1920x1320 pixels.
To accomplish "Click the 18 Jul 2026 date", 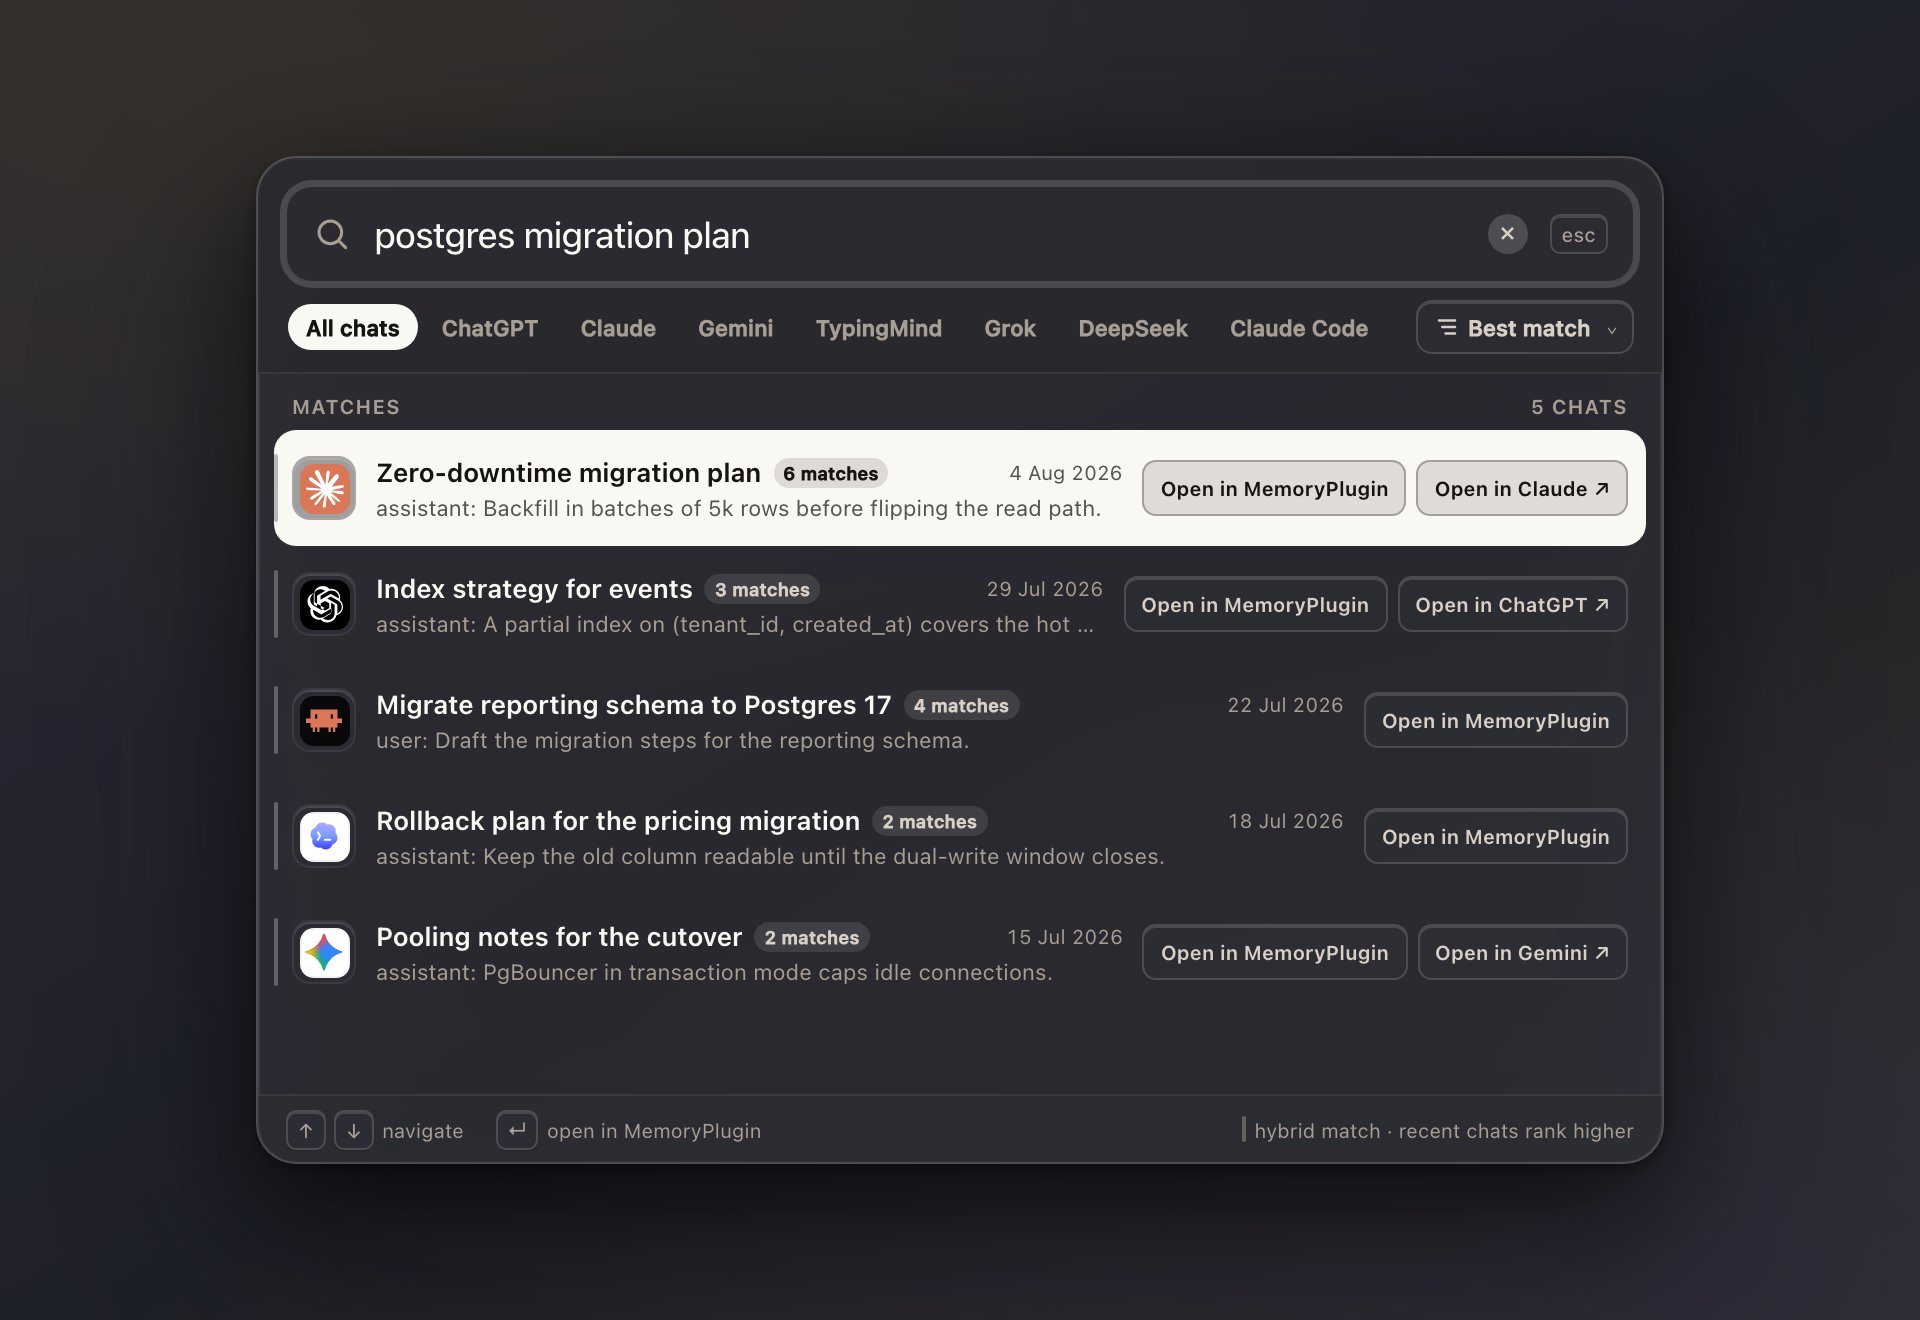I will coord(1285,821).
